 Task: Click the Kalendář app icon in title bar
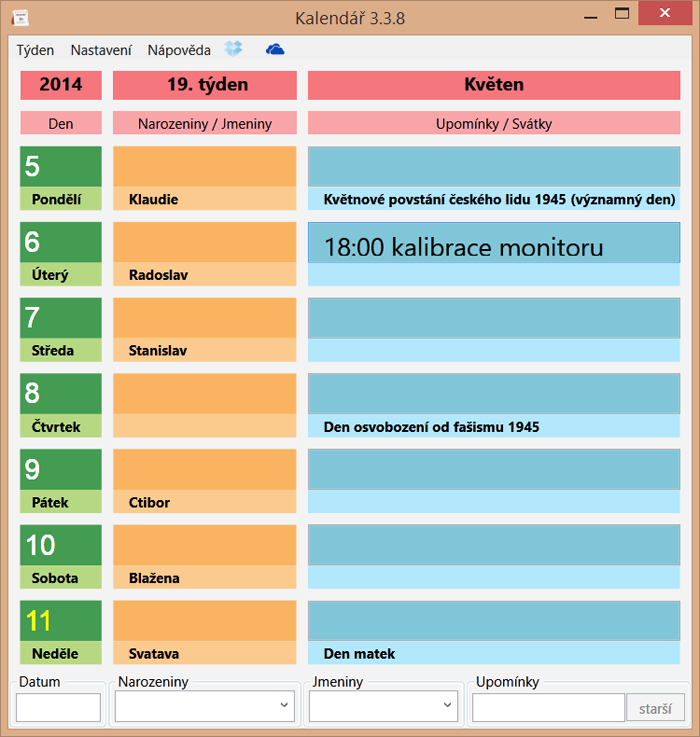click(20, 18)
